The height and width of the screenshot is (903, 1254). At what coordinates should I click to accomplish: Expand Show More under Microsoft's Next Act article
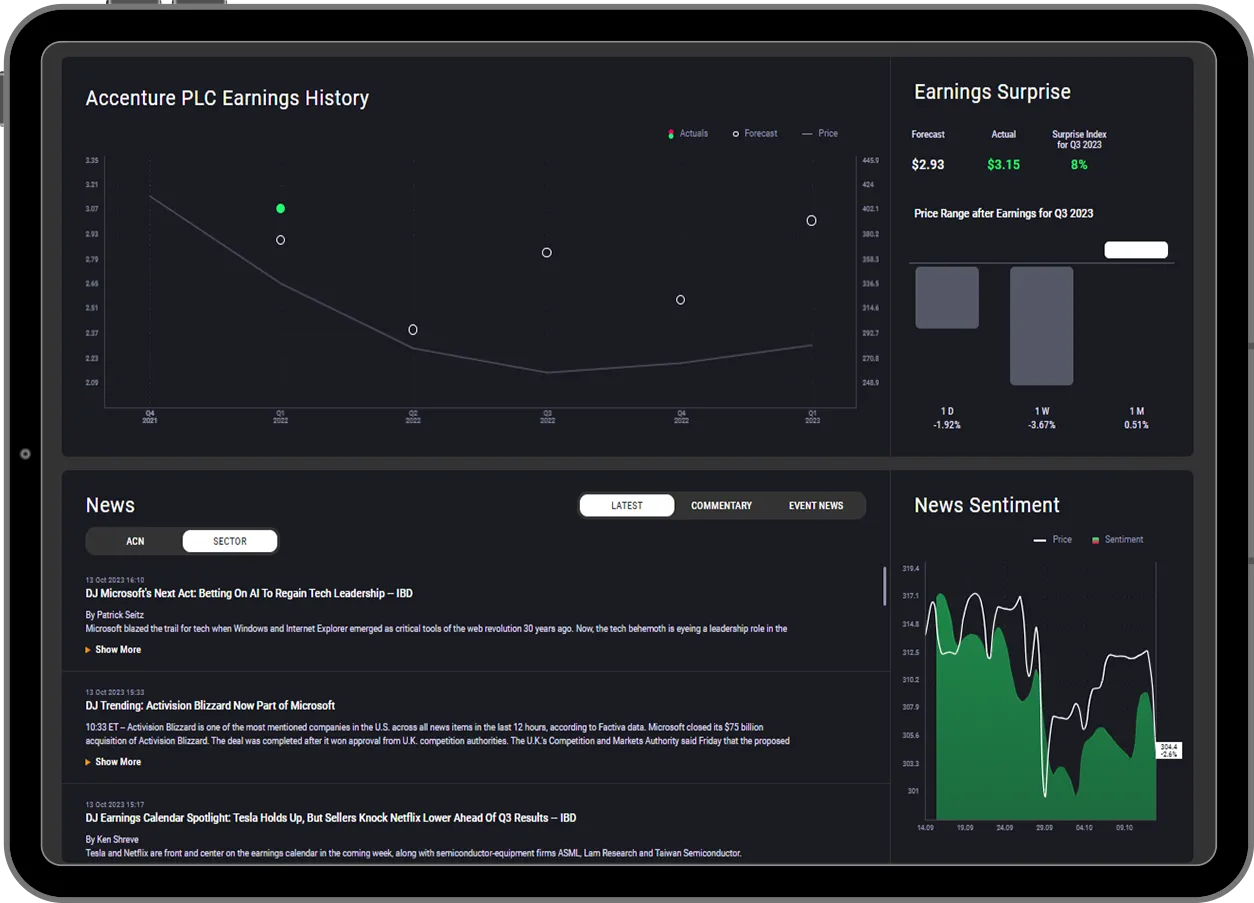[117, 650]
